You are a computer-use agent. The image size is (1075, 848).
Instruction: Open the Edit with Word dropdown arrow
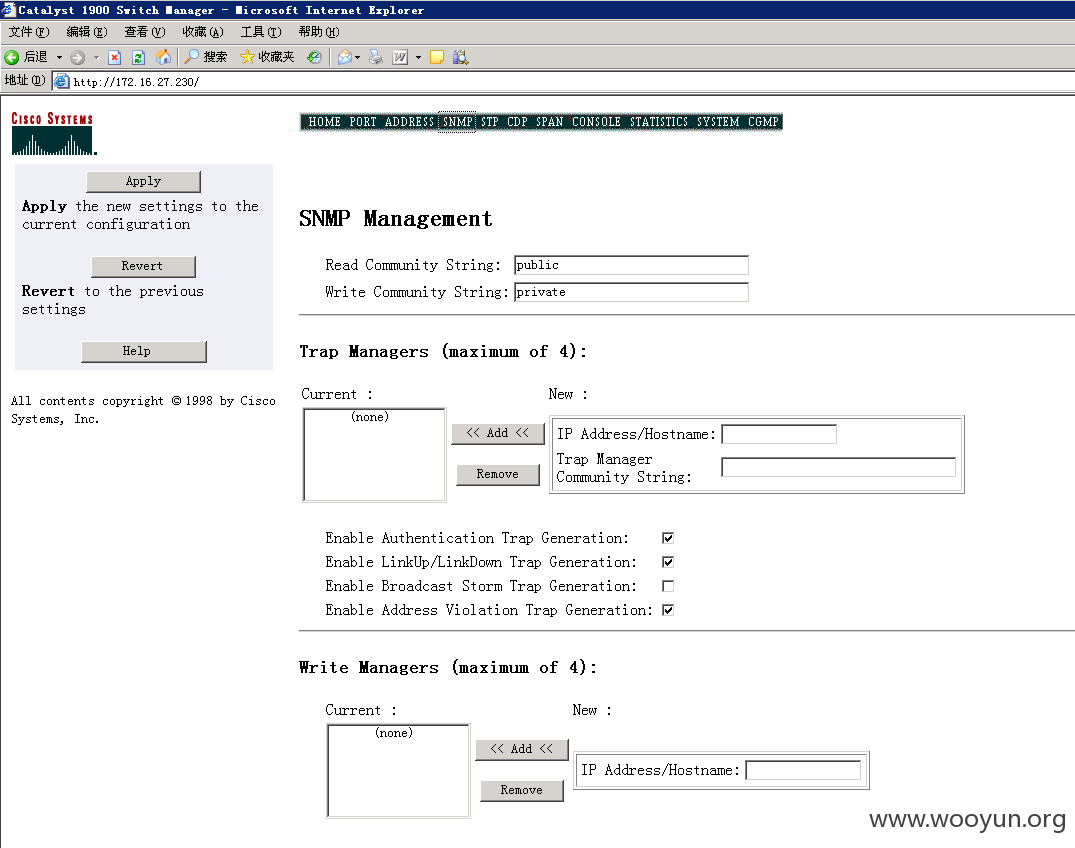coord(418,58)
